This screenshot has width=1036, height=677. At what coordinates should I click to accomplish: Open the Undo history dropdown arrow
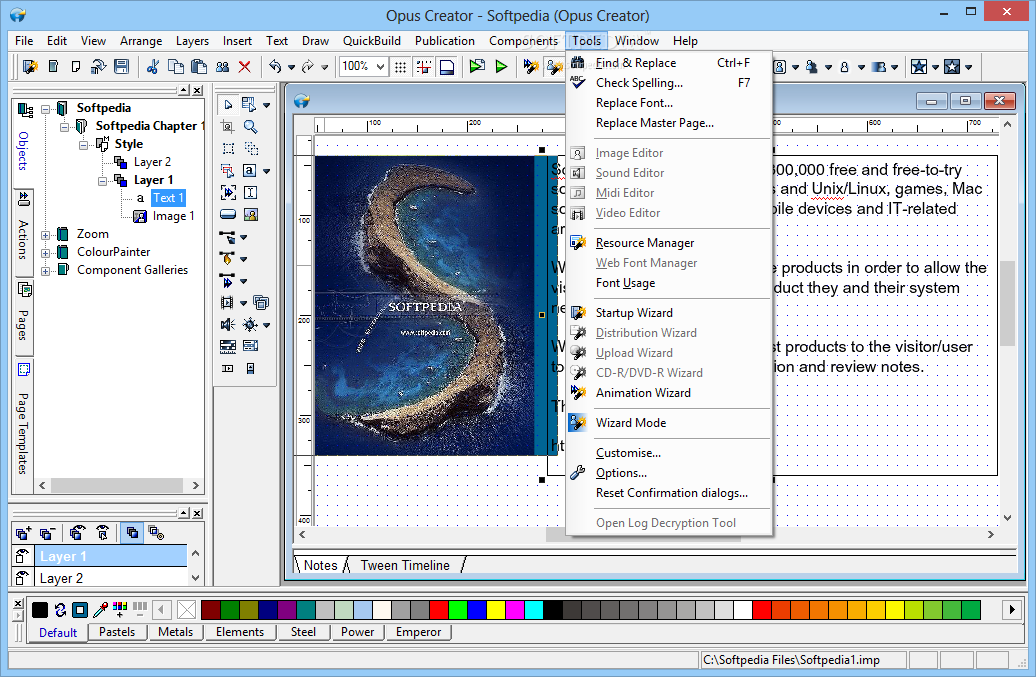click(x=291, y=67)
